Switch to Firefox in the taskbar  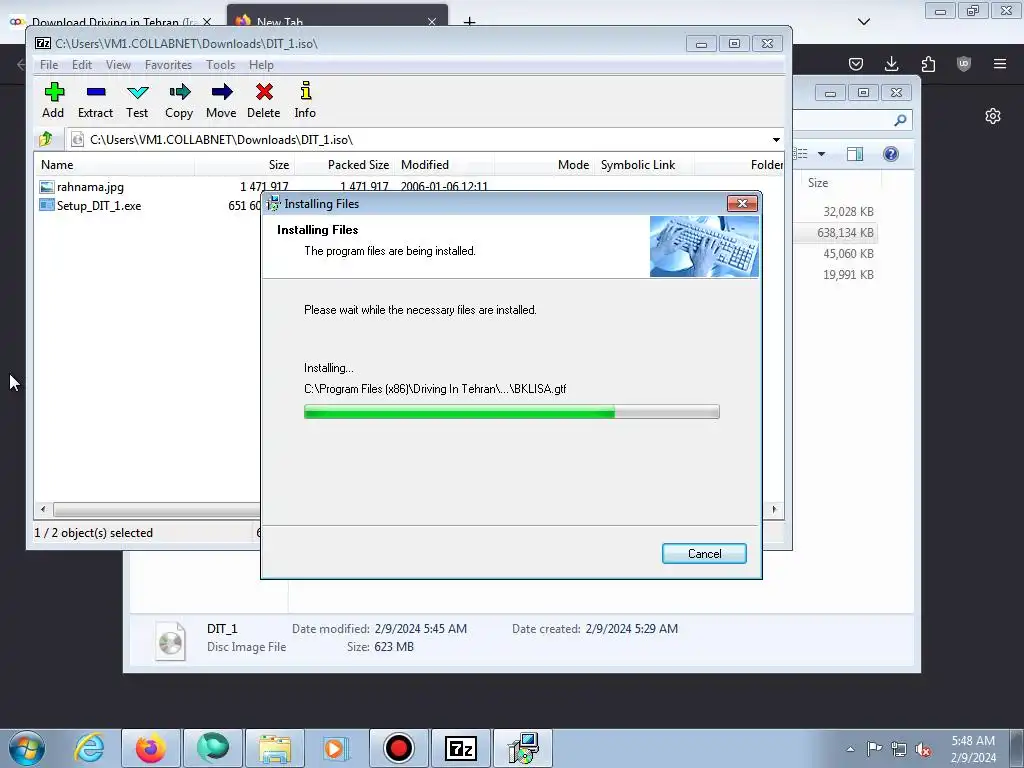point(150,748)
